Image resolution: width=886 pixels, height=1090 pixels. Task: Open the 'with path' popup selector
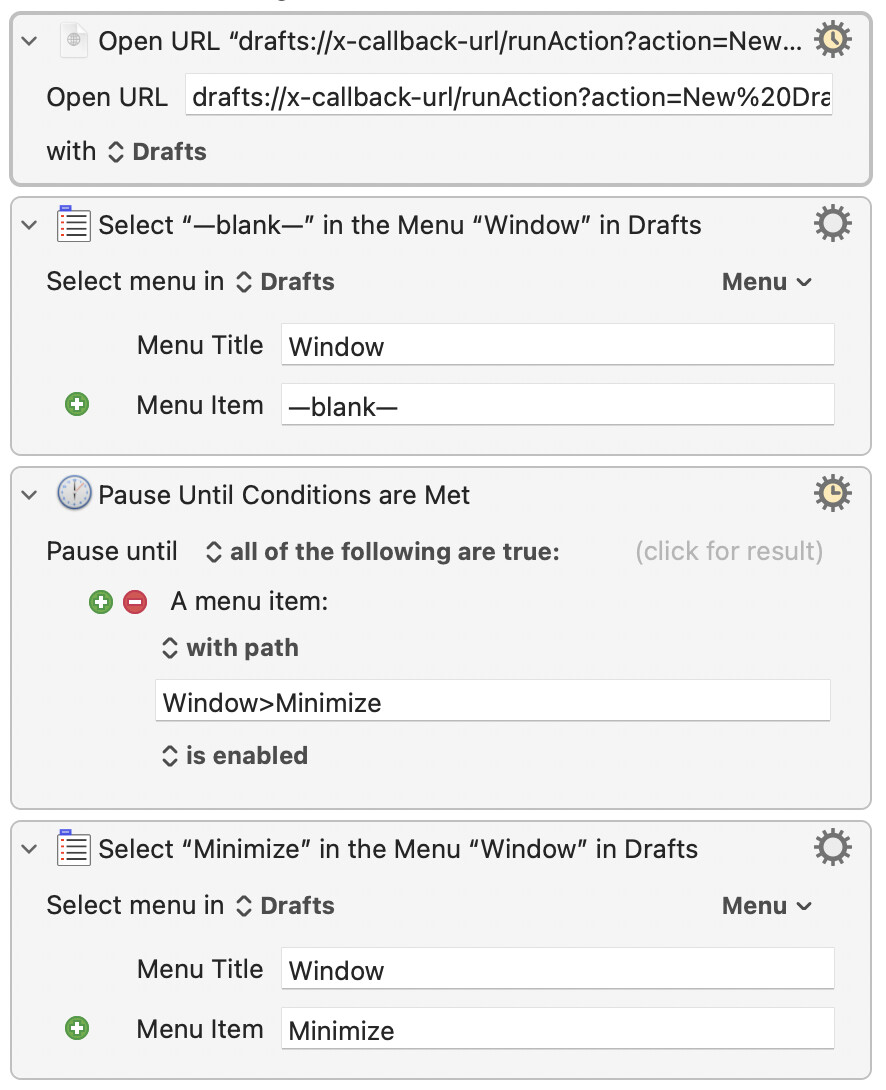point(230,648)
